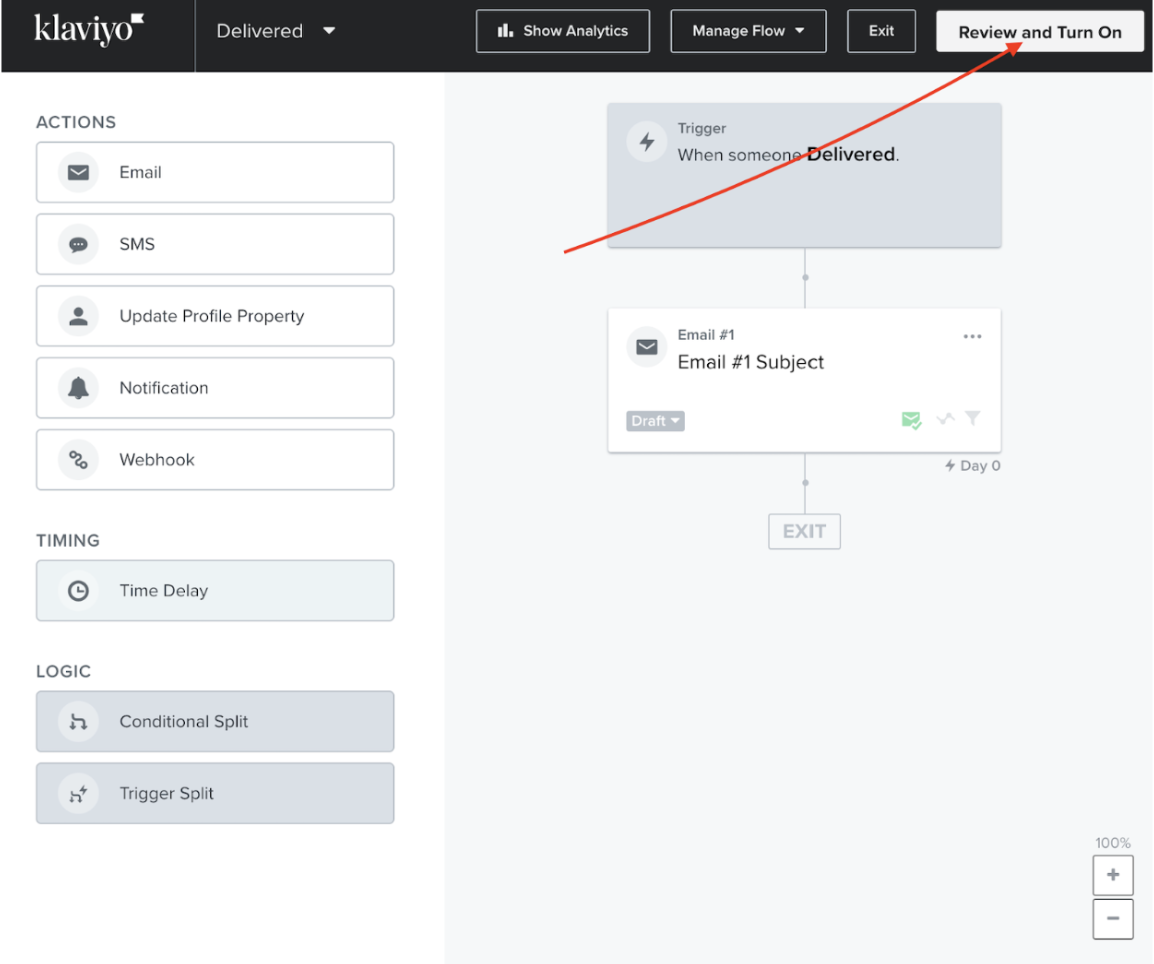Click the Webhook link icon
Screen dimensions: 1154x964
(x=78, y=460)
